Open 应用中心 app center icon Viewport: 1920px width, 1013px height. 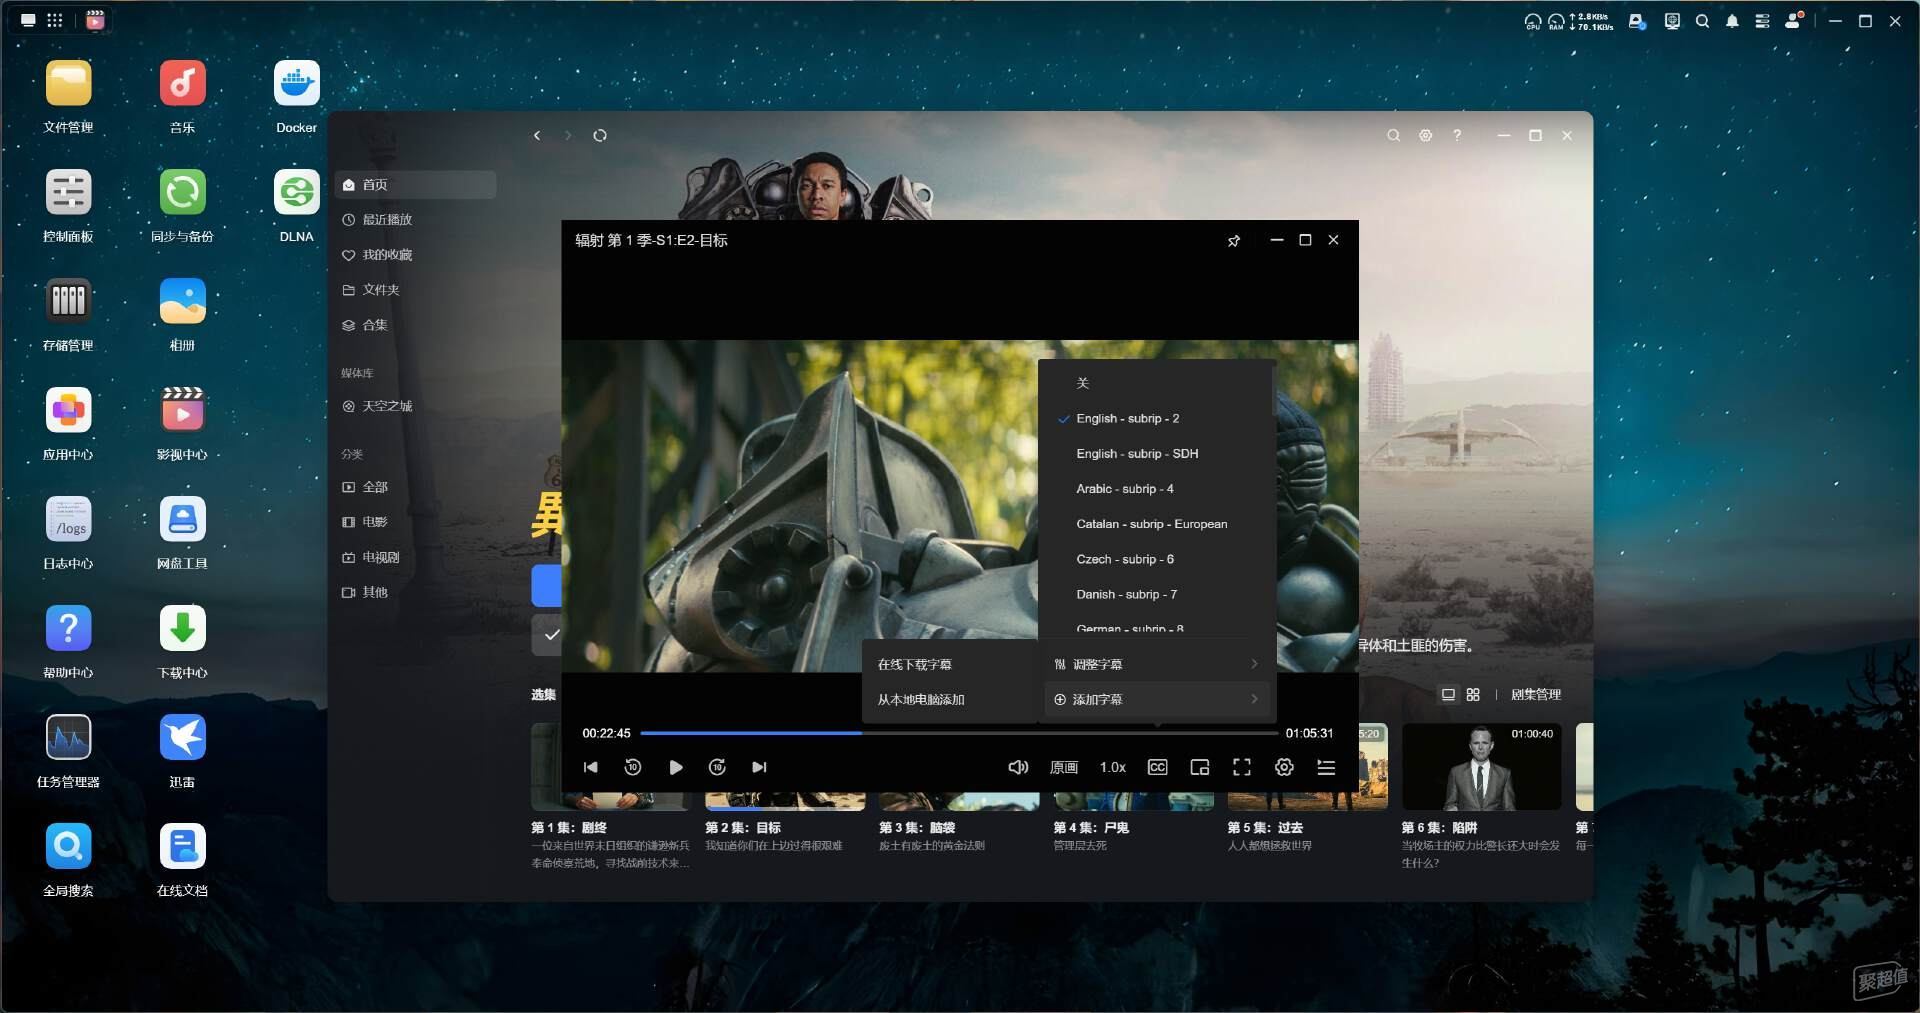click(68, 411)
